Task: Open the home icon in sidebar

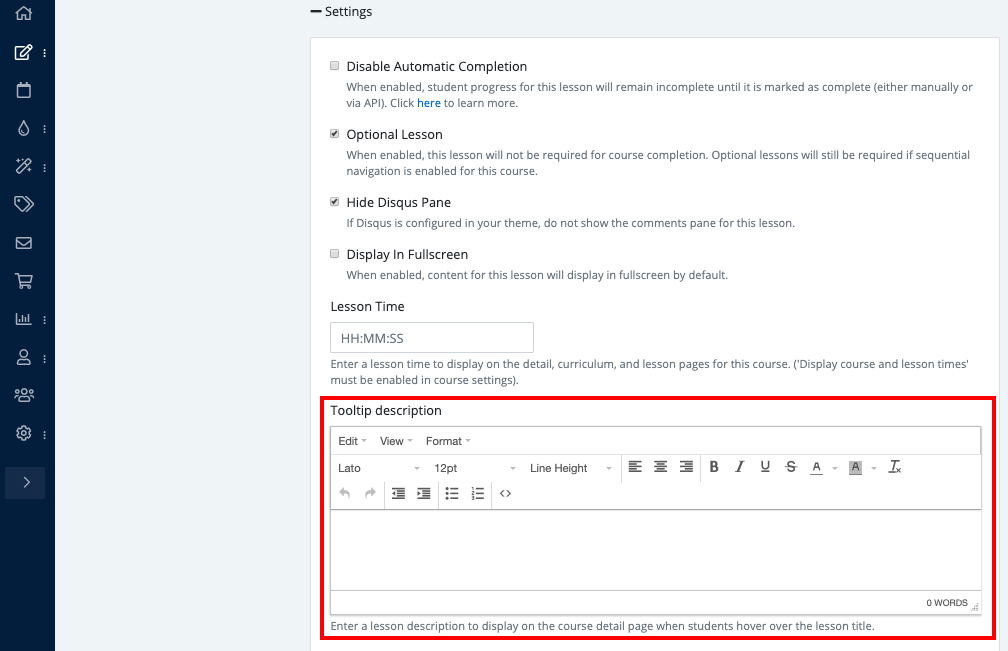Action: [24, 13]
